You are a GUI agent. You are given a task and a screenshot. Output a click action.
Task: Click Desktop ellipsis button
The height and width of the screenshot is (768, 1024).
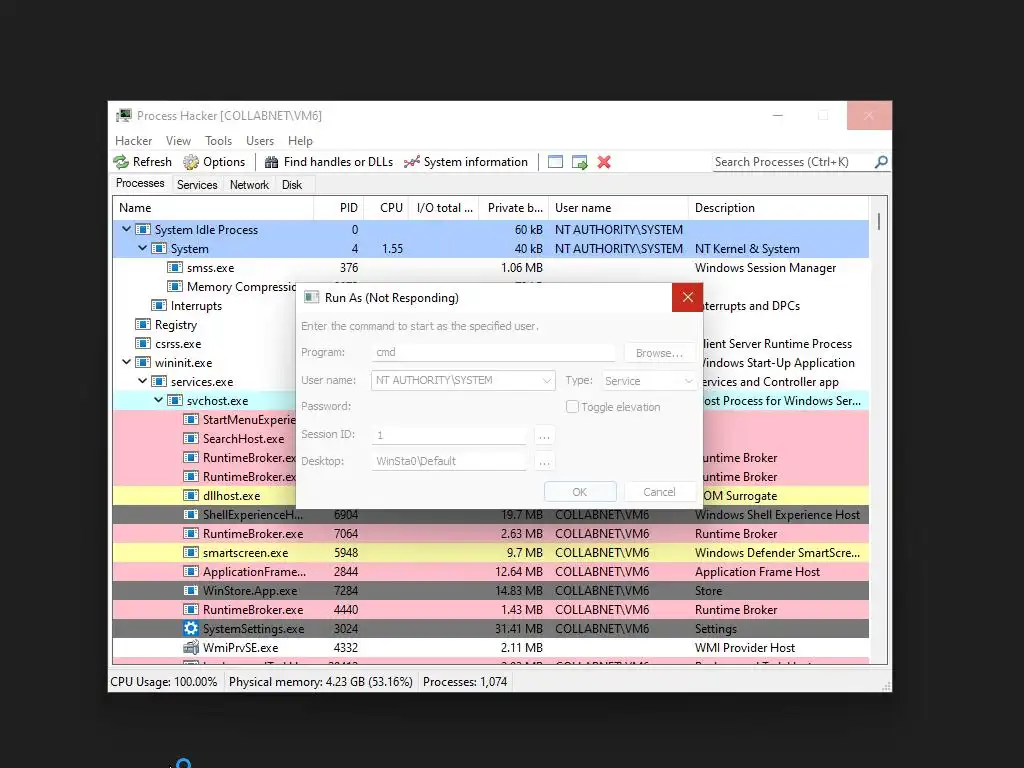click(x=544, y=462)
